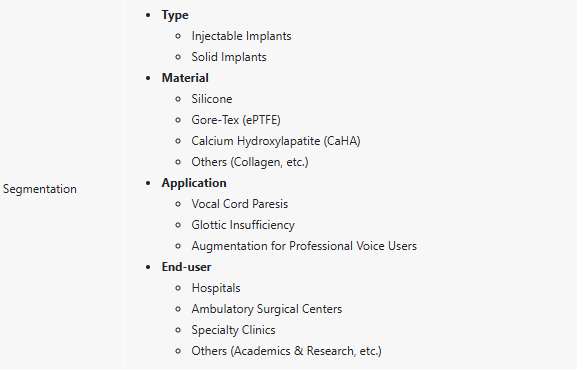Click the Hospitals list item
577x370 pixels.
(216, 288)
